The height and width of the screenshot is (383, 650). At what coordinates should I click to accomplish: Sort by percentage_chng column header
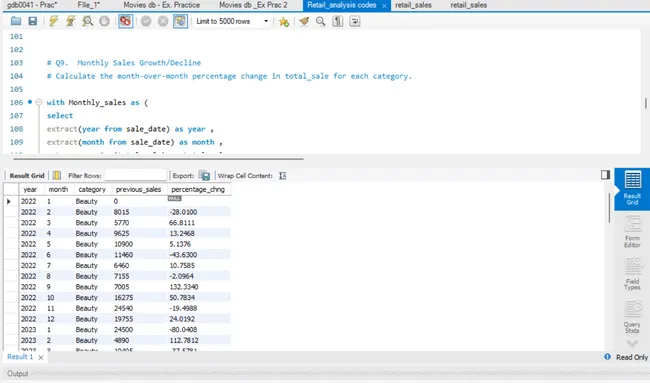[x=198, y=189]
